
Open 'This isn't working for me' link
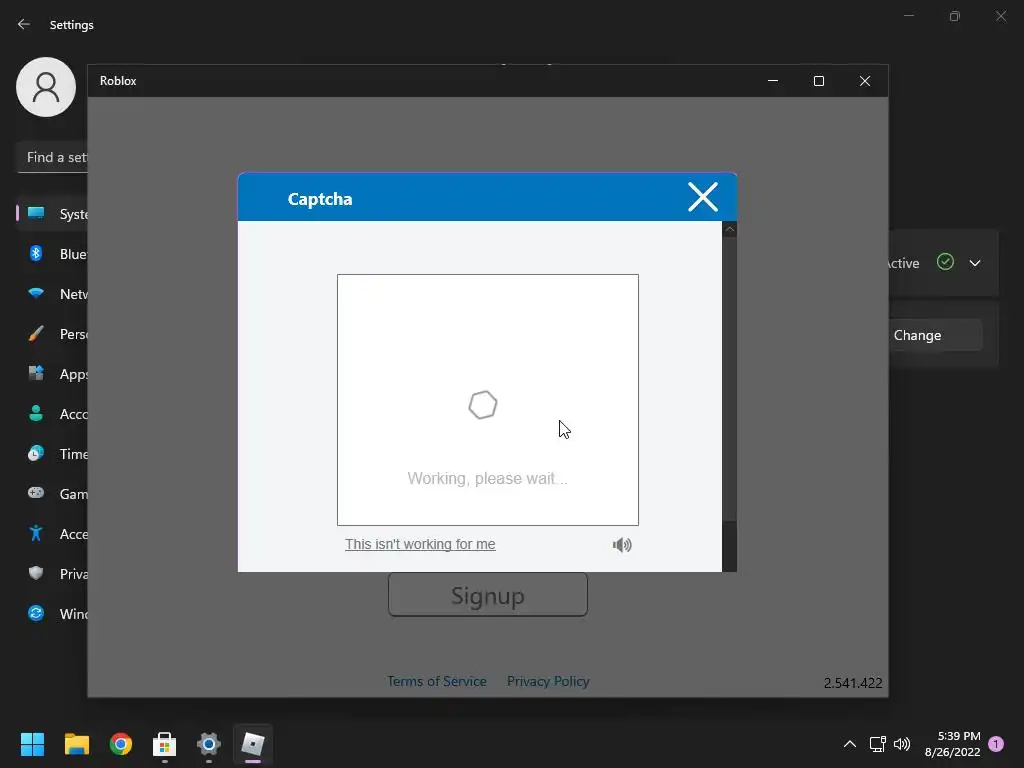[x=420, y=544]
